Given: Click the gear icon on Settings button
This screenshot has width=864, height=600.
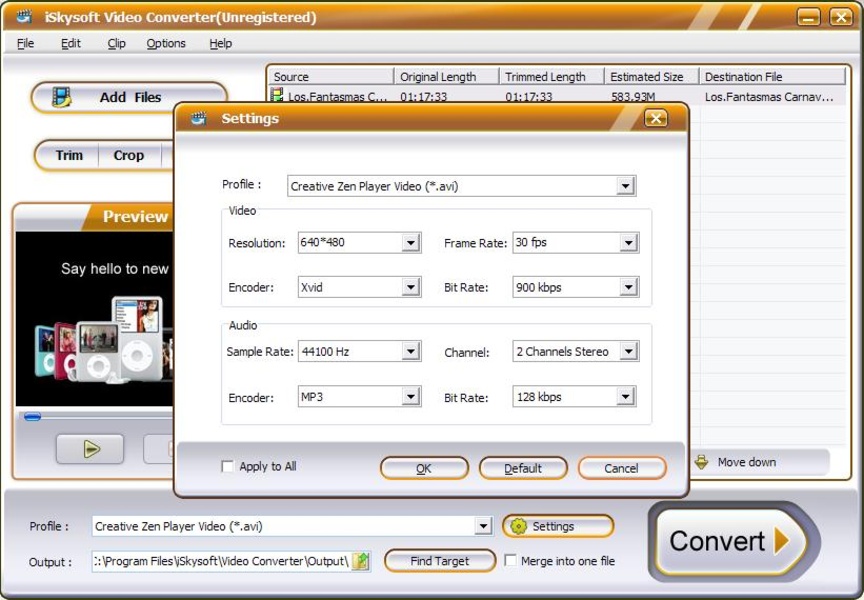Looking at the screenshot, I should [518, 527].
